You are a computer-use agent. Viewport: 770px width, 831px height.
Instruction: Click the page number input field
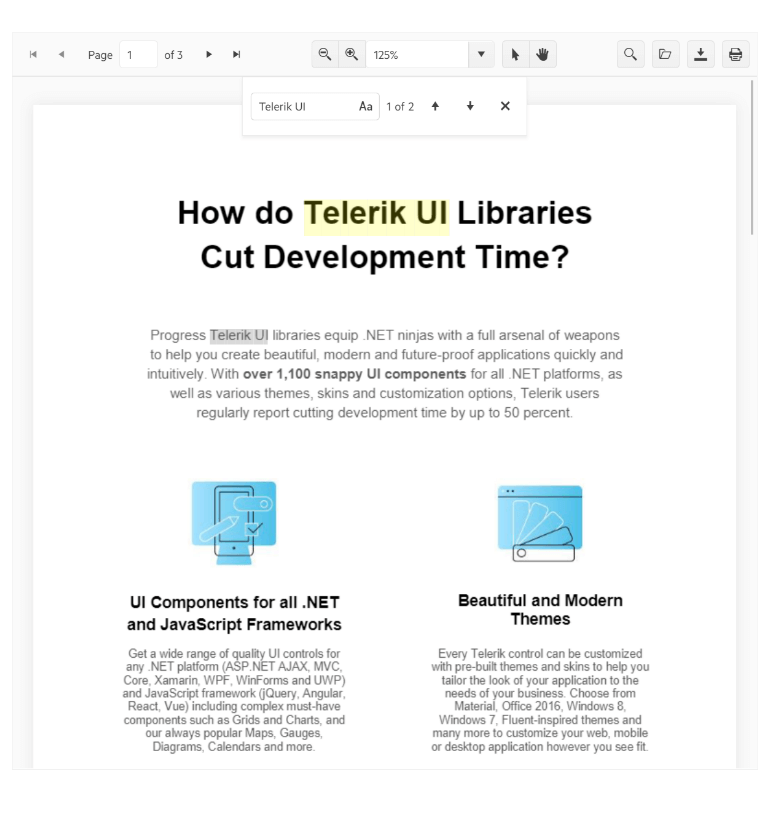coord(138,55)
